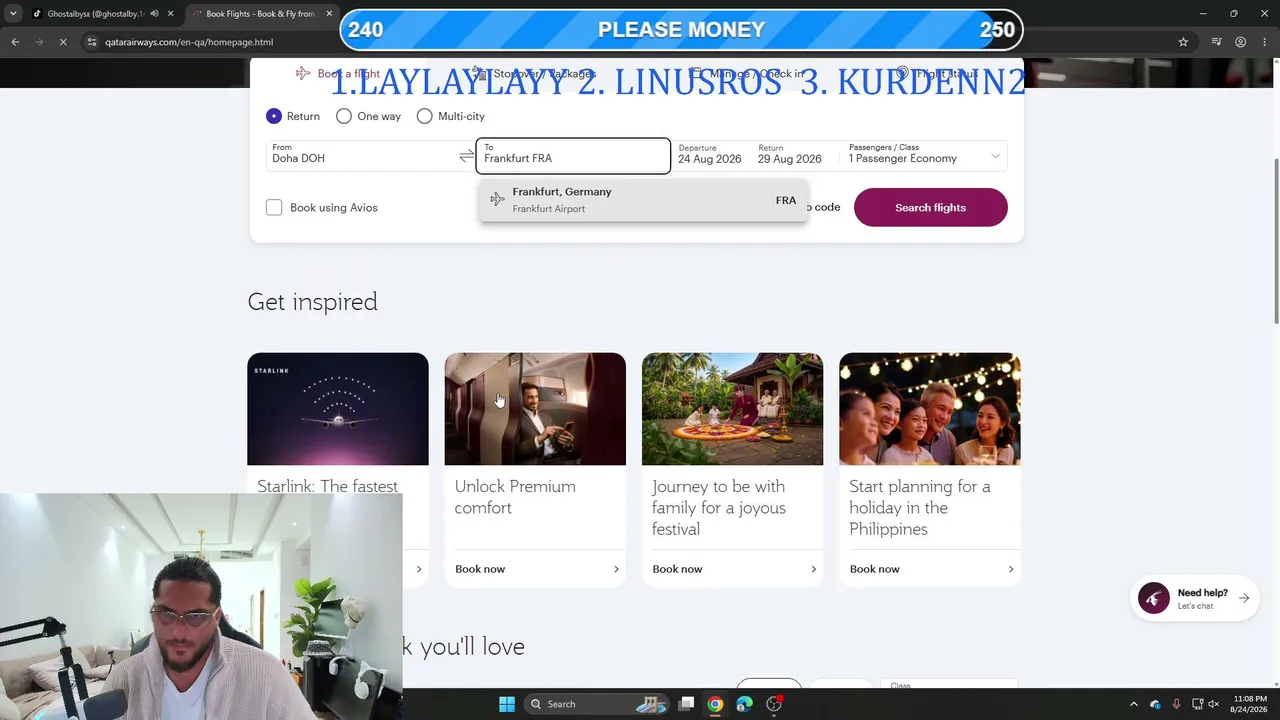Image resolution: width=1280 pixels, height=720 pixels.
Task: View site information for qatarairways.com
Action: tap(92, 42)
